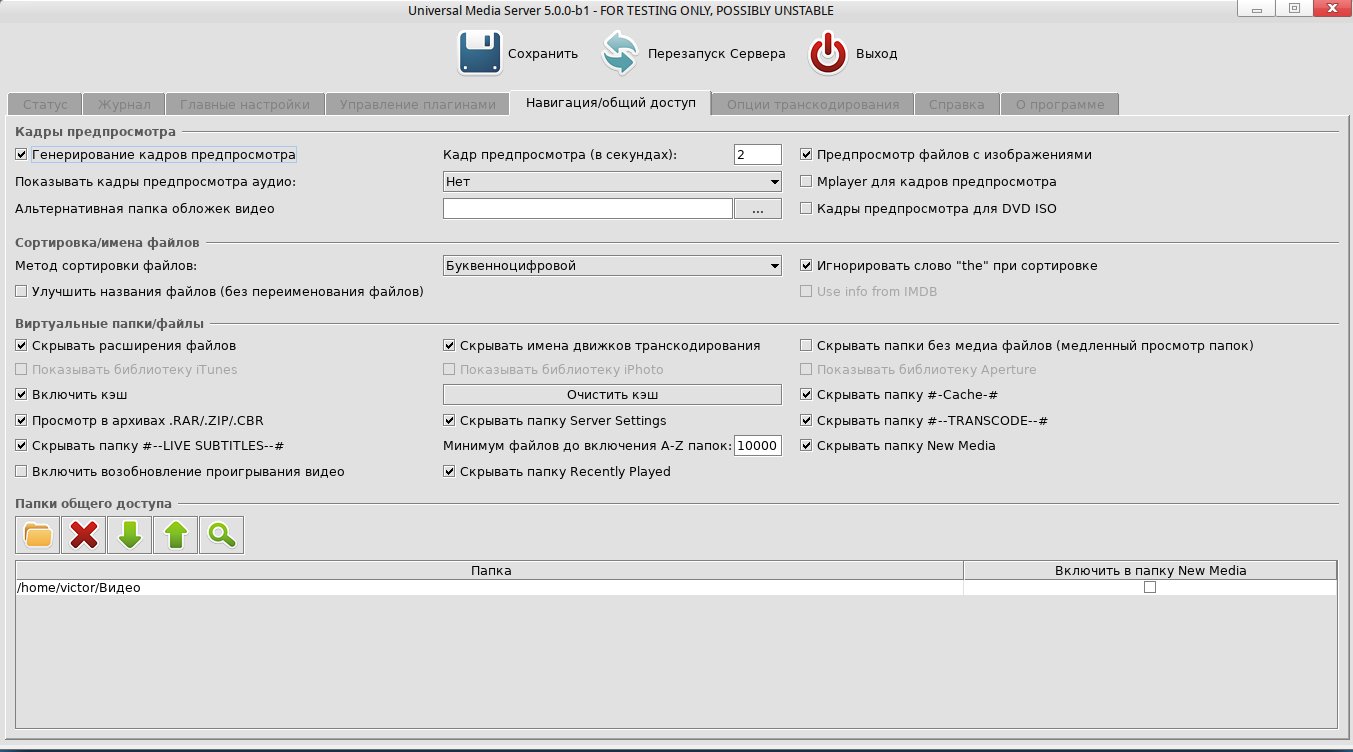The width and height of the screenshot is (1353, 752).
Task: Select the Навигация/общий доступ tab
Action: pos(610,104)
